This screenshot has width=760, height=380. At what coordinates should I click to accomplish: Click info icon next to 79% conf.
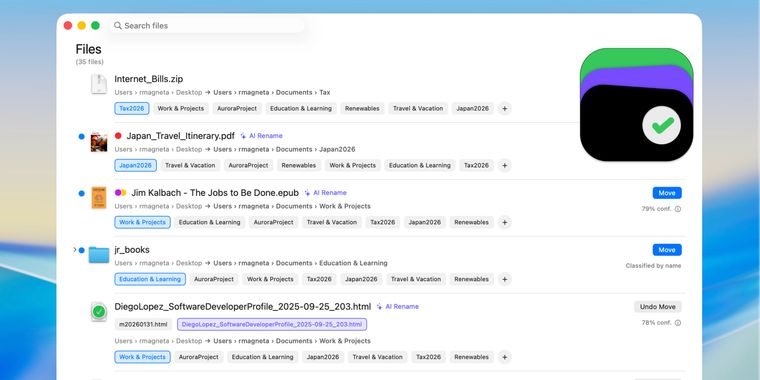(x=678, y=209)
